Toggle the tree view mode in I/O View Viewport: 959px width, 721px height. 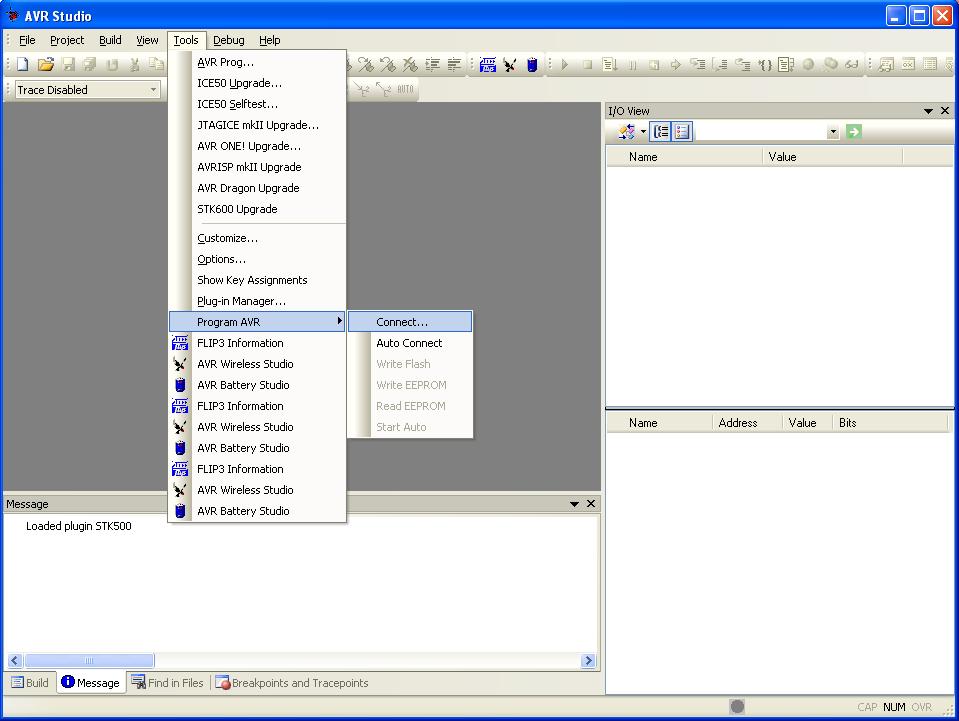661,132
